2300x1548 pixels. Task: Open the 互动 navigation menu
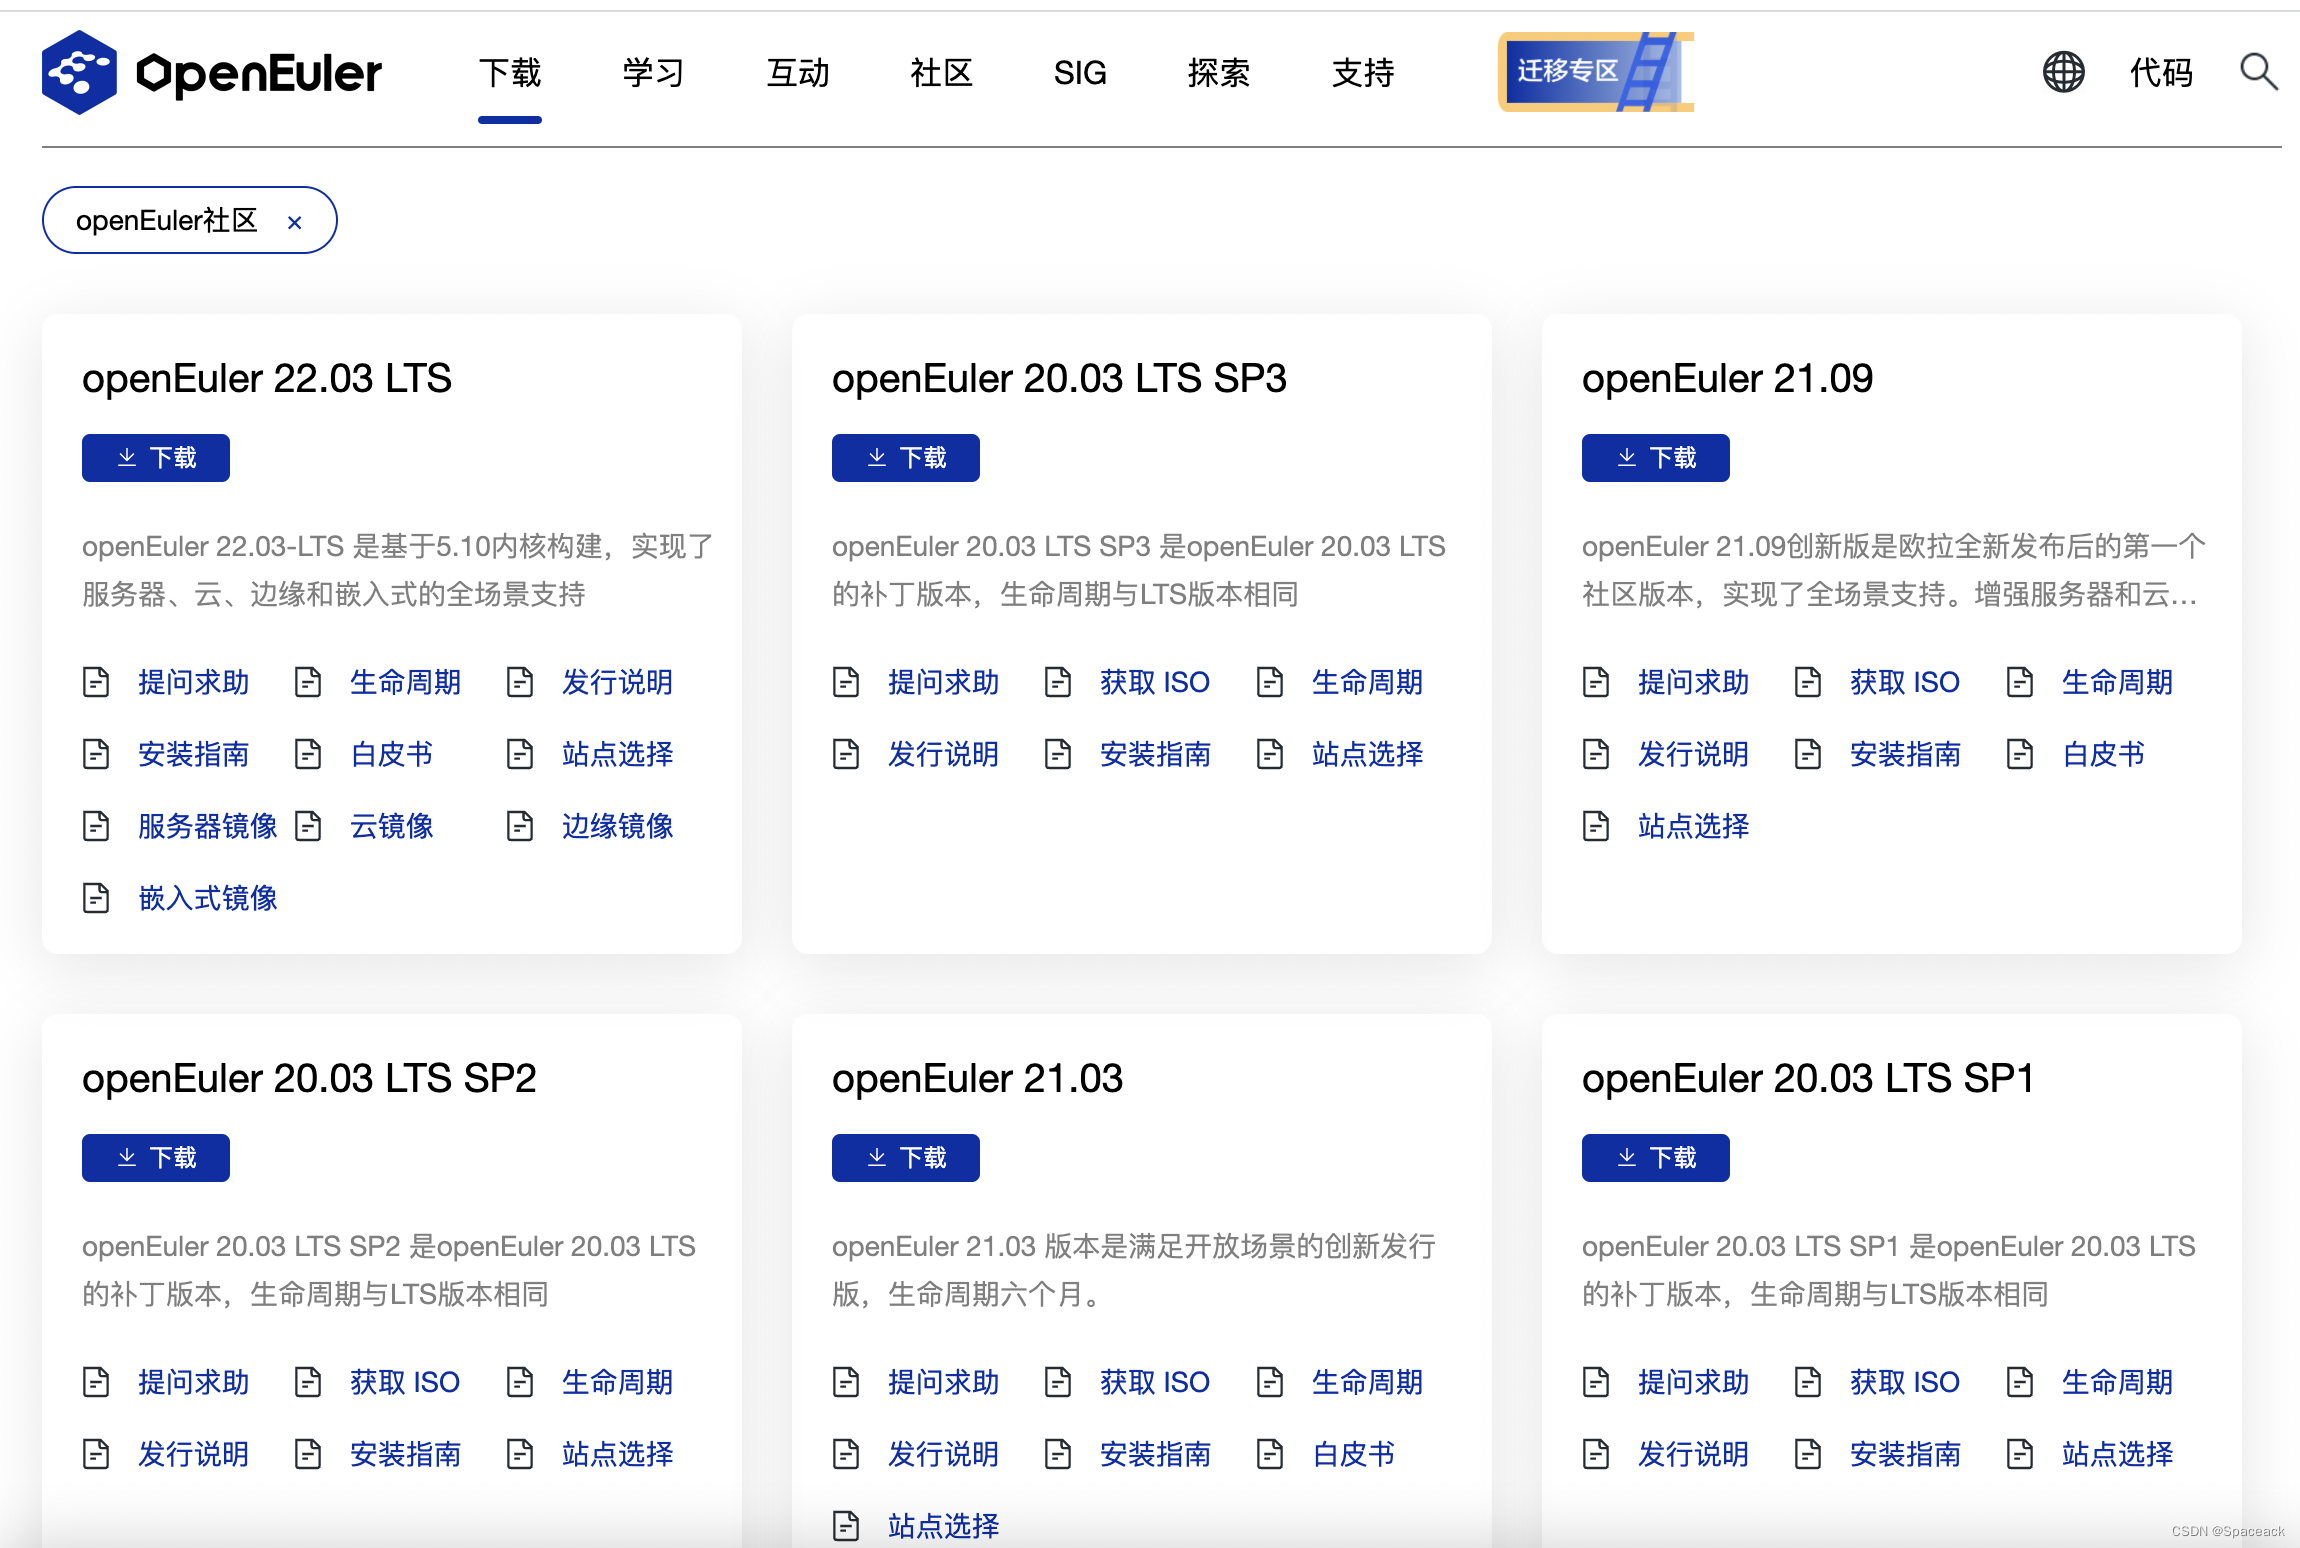pos(798,72)
